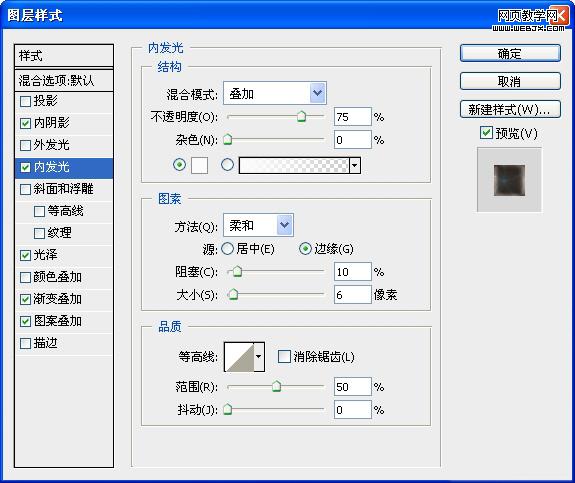Click the 等高线 contour thumbnail
Viewport: 575px width, 483px height.
click(239, 356)
